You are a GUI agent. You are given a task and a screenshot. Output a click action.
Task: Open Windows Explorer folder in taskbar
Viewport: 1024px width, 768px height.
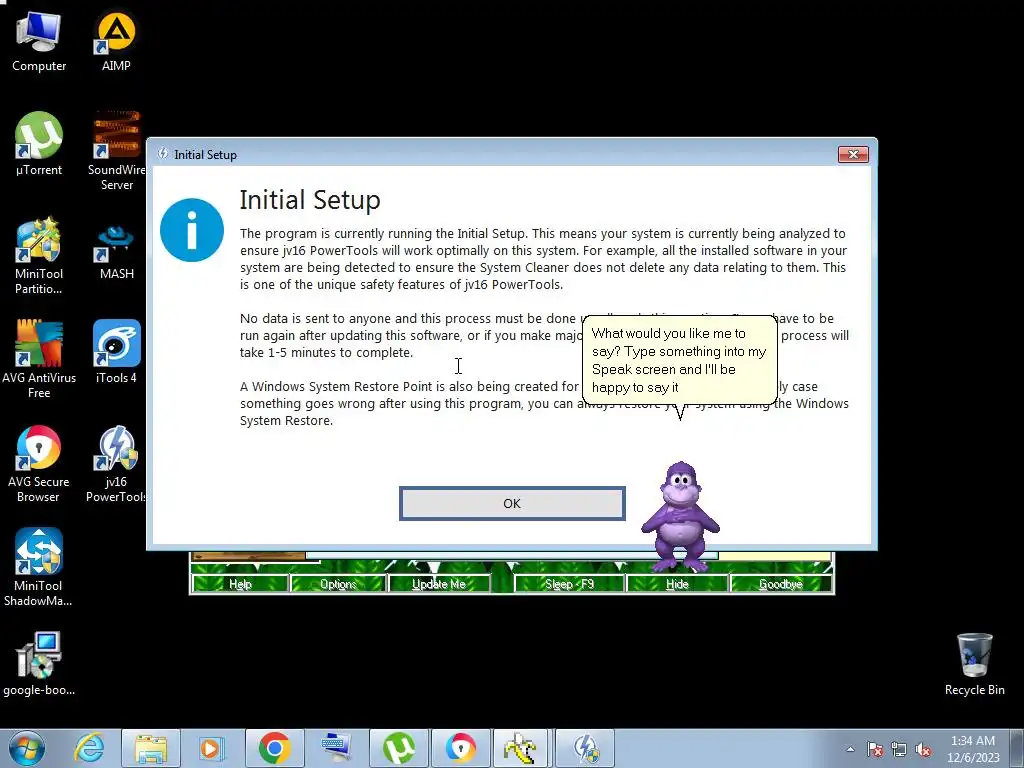point(151,748)
